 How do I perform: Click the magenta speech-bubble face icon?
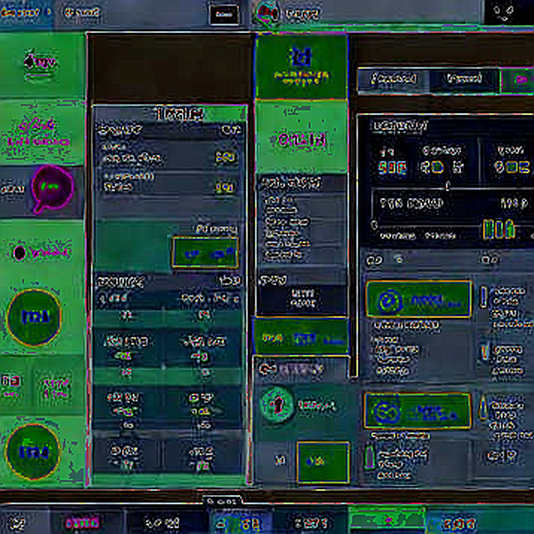pyautogui.click(x=52, y=188)
